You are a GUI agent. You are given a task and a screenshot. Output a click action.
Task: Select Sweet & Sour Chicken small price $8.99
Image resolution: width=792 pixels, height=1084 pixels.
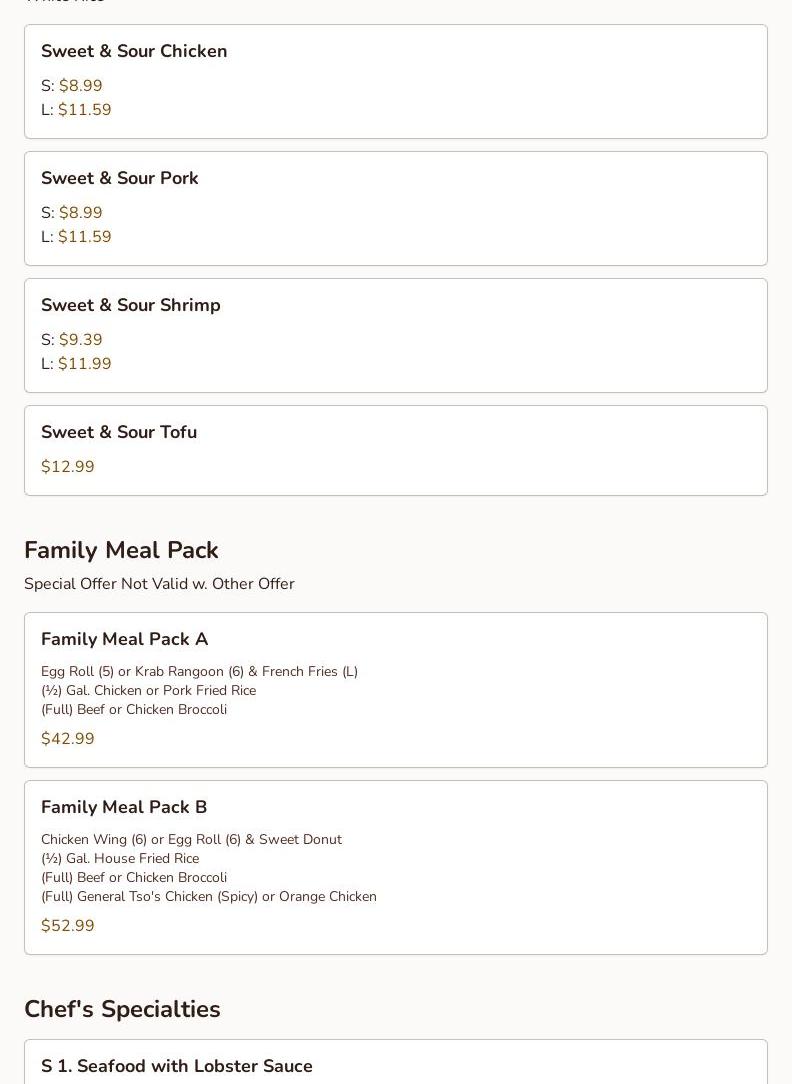click(72, 86)
